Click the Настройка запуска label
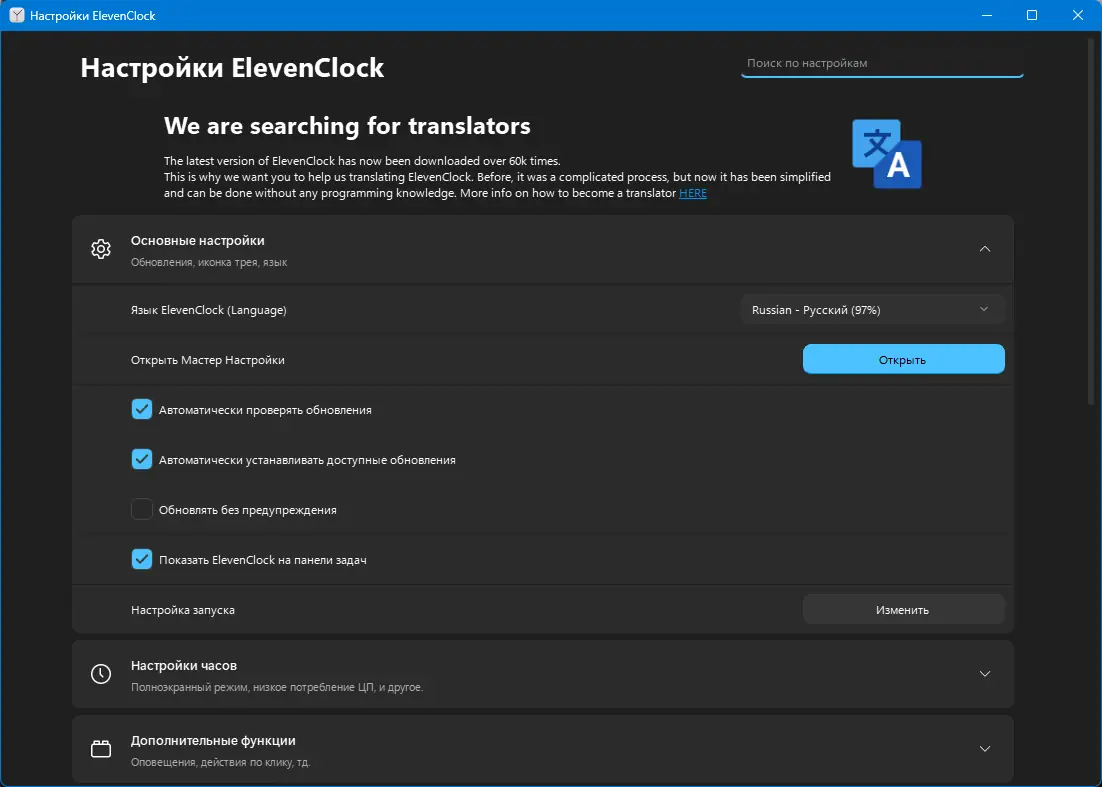1102x787 pixels. point(183,610)
